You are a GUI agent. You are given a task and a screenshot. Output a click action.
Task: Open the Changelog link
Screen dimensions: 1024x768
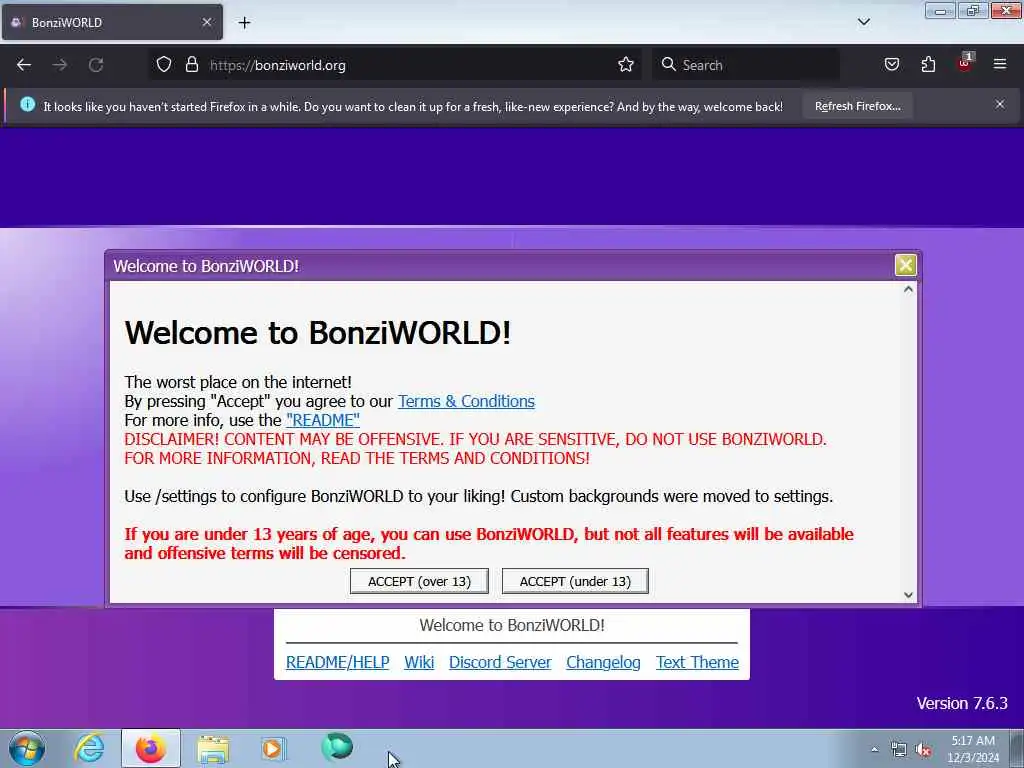pos(603,662)
